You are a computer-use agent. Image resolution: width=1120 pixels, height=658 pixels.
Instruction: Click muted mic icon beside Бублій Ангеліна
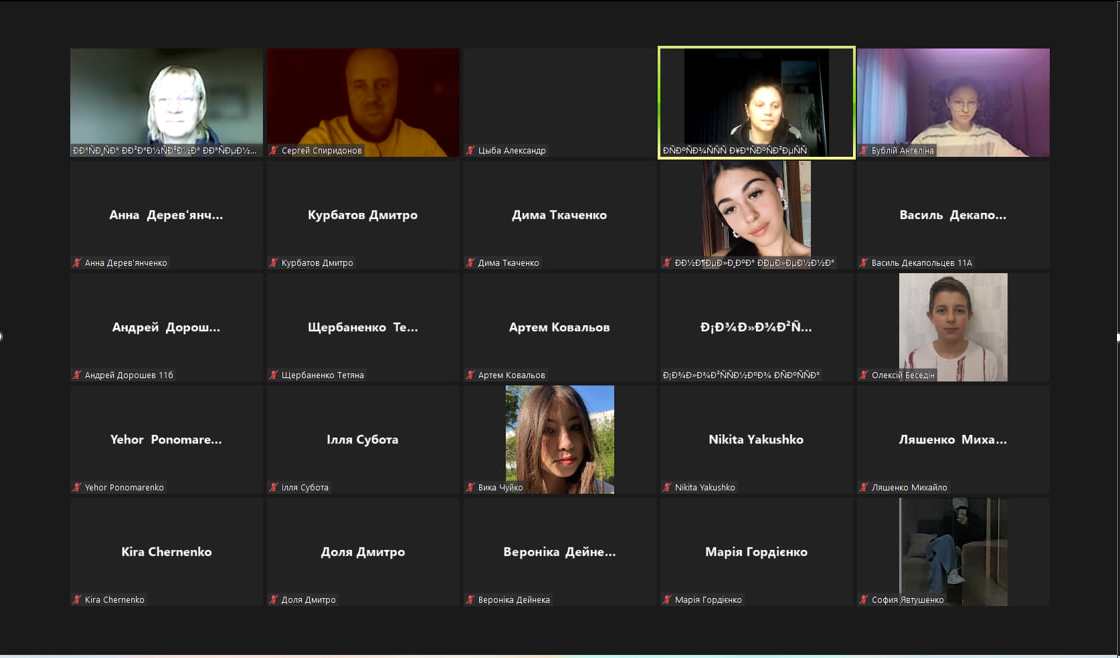tap(864, 151)
